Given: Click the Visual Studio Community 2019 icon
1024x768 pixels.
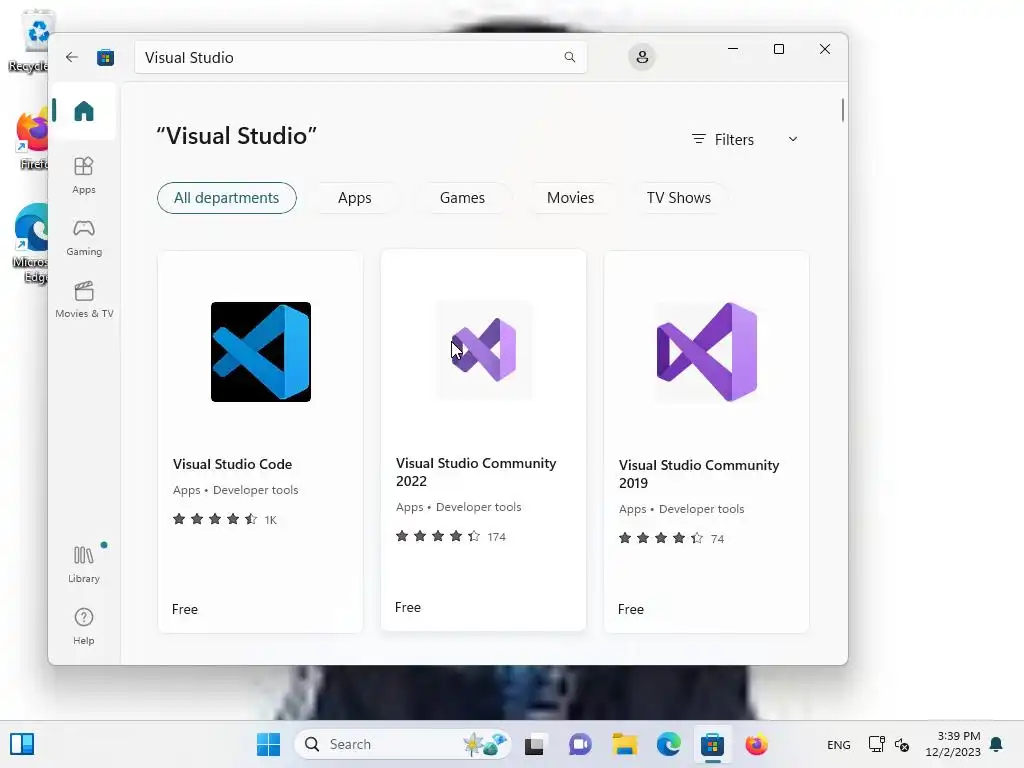Looking at the screenshot, I should point(707,352).
